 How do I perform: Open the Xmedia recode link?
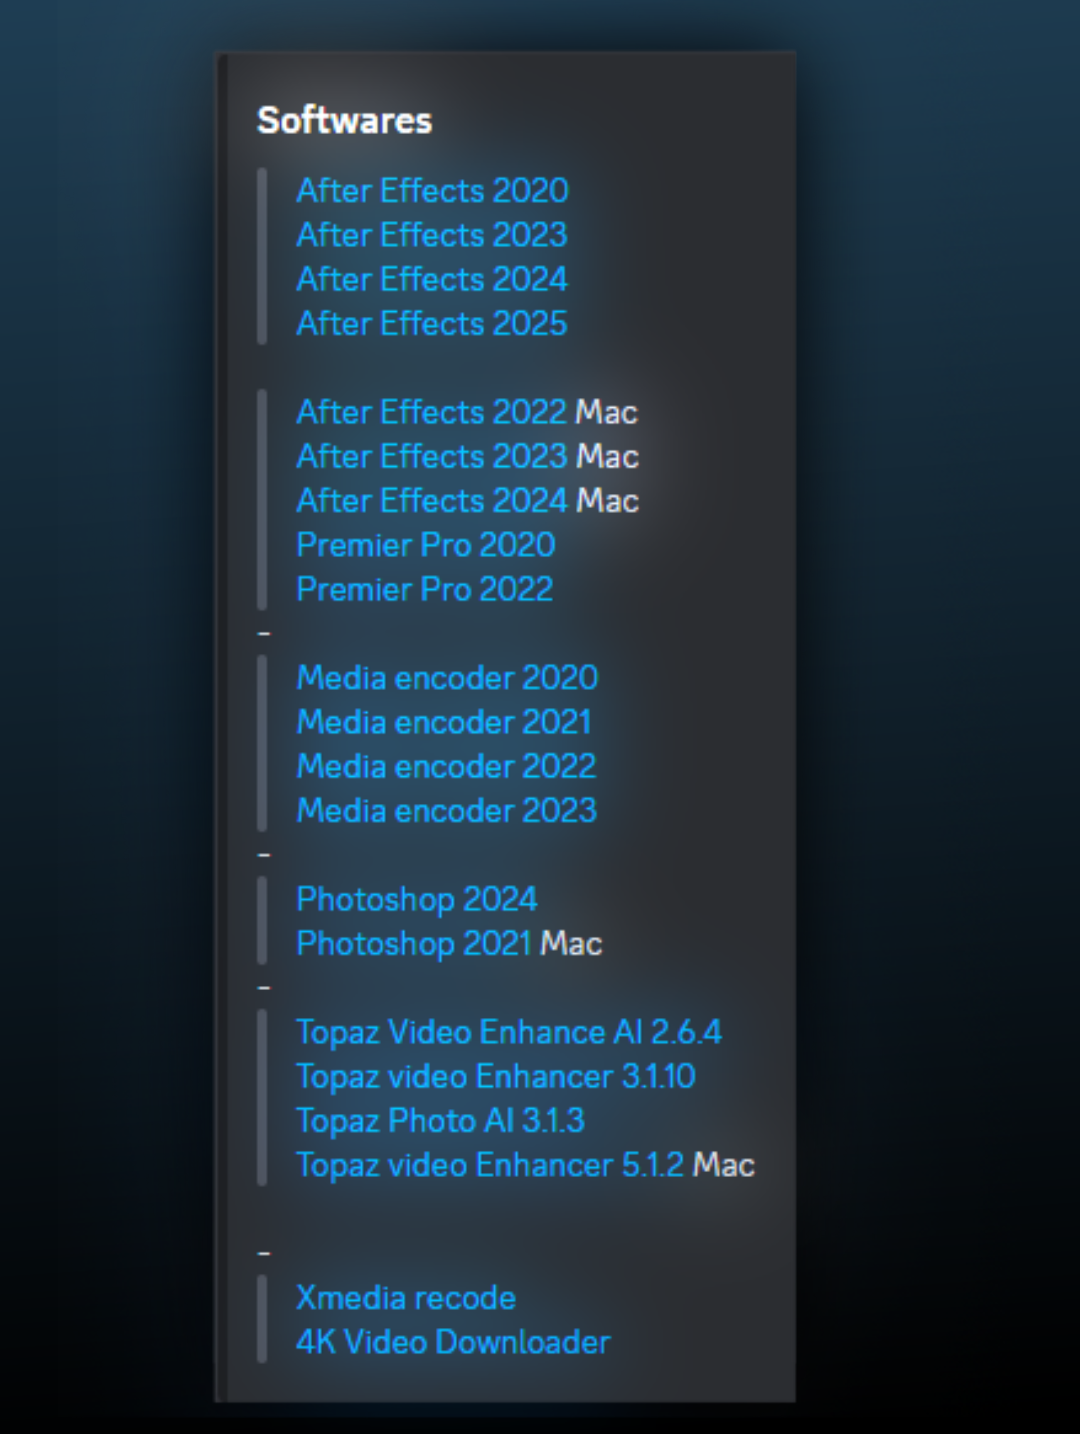coord(406,1297)
